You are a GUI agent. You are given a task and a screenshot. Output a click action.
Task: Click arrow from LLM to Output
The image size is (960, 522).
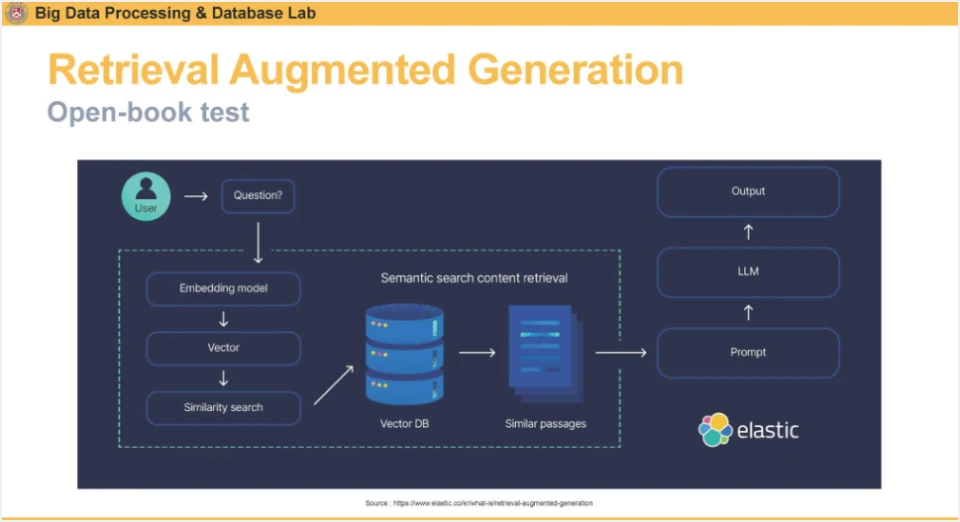click(x=748, y=232)
